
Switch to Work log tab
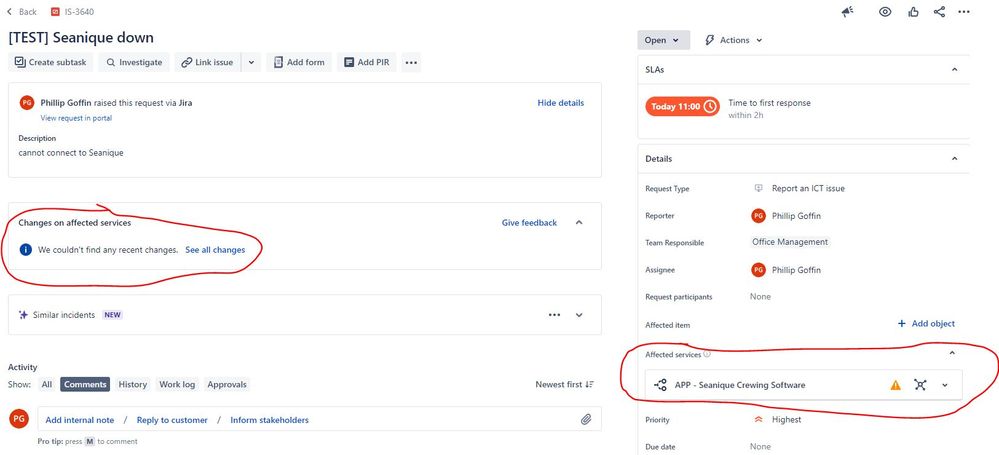177,384
